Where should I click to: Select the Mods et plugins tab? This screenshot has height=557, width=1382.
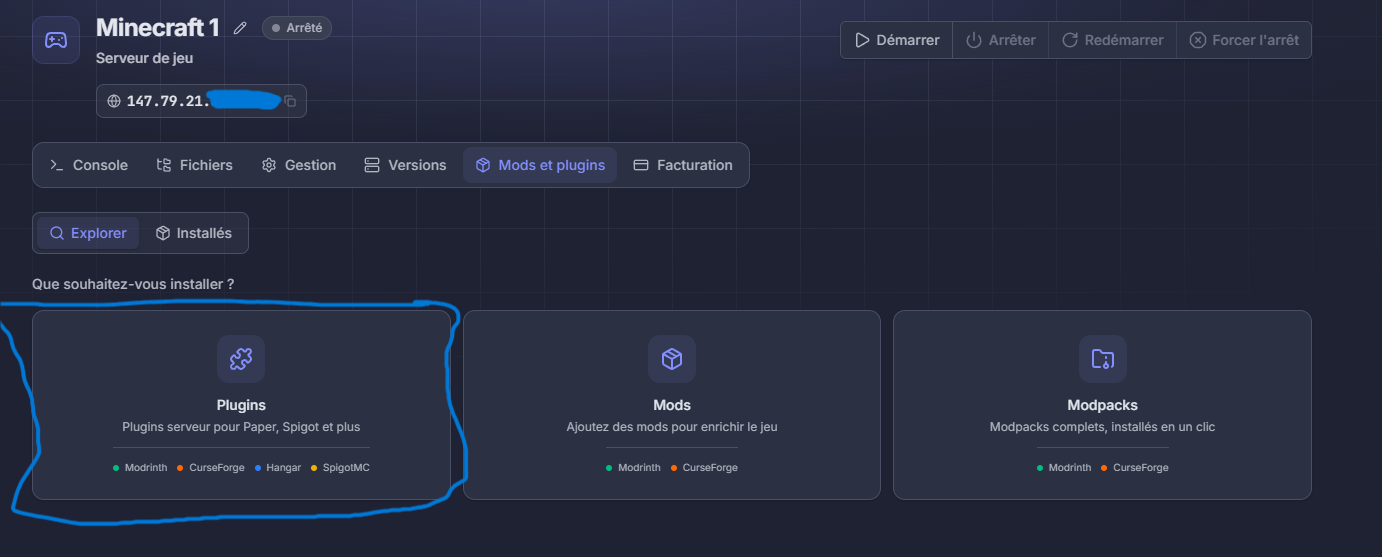point(540,165)
